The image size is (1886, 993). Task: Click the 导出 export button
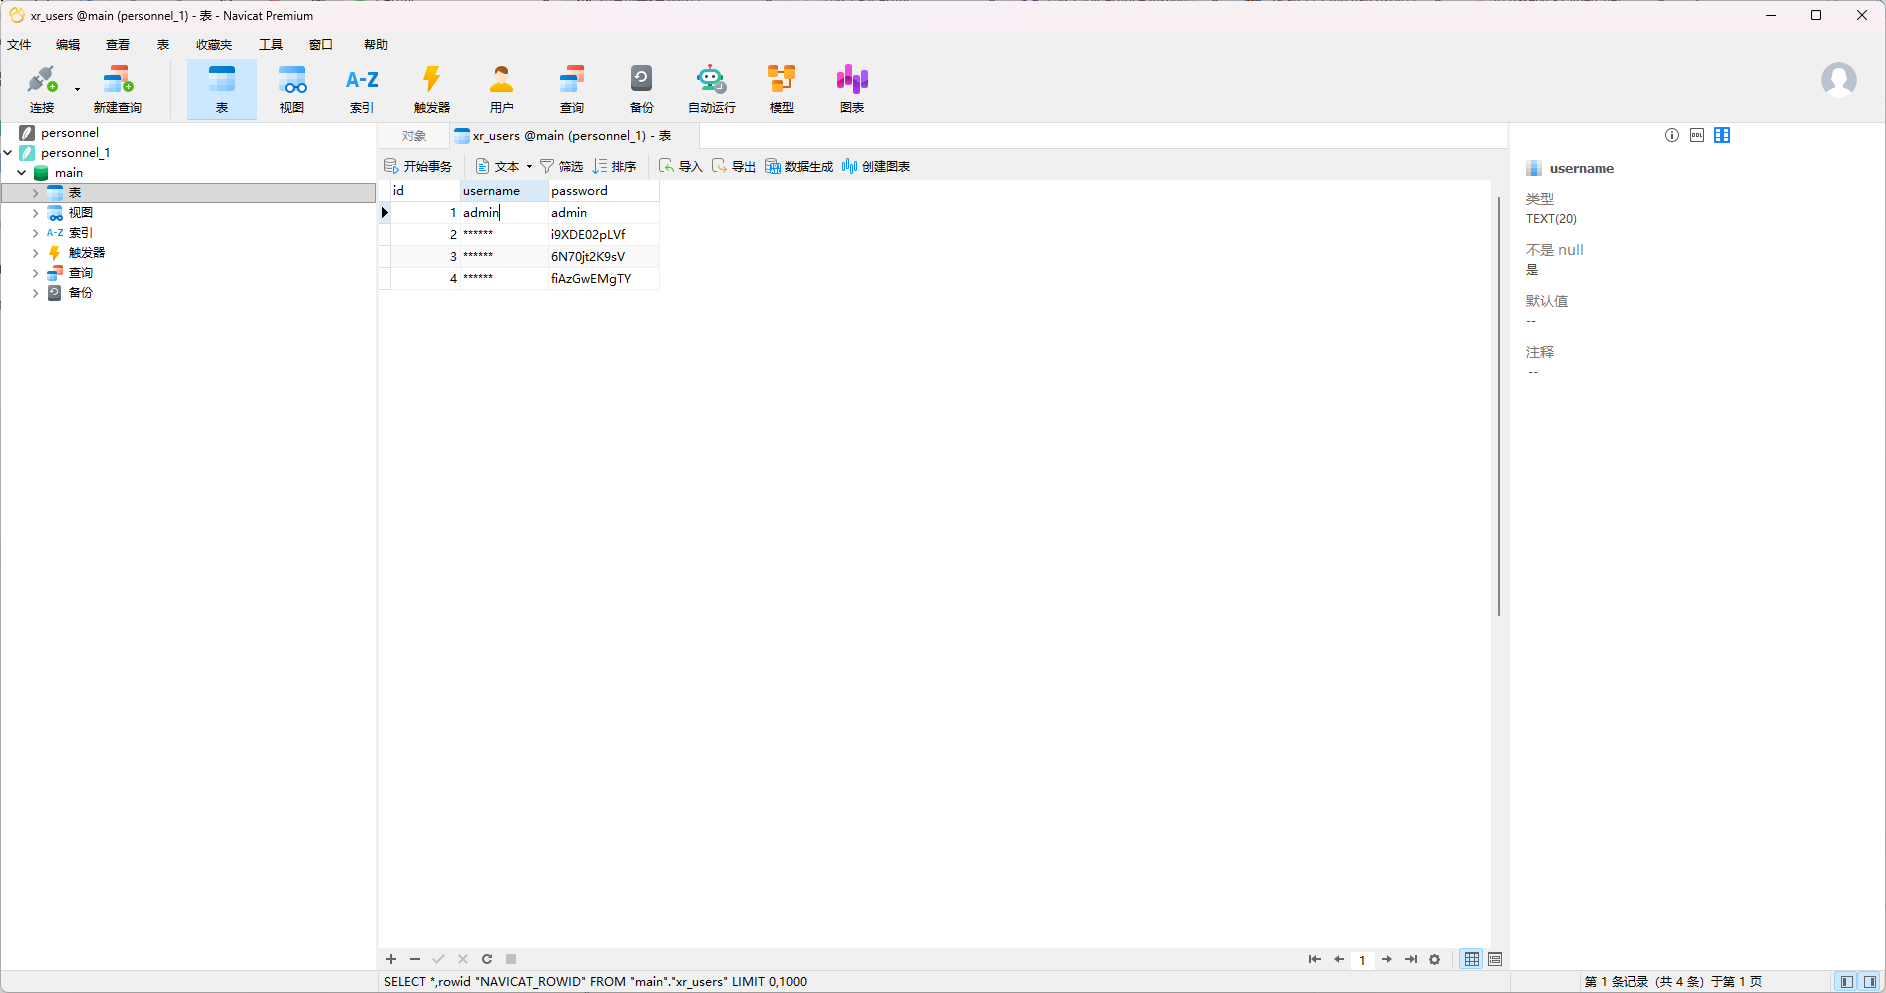734,167
